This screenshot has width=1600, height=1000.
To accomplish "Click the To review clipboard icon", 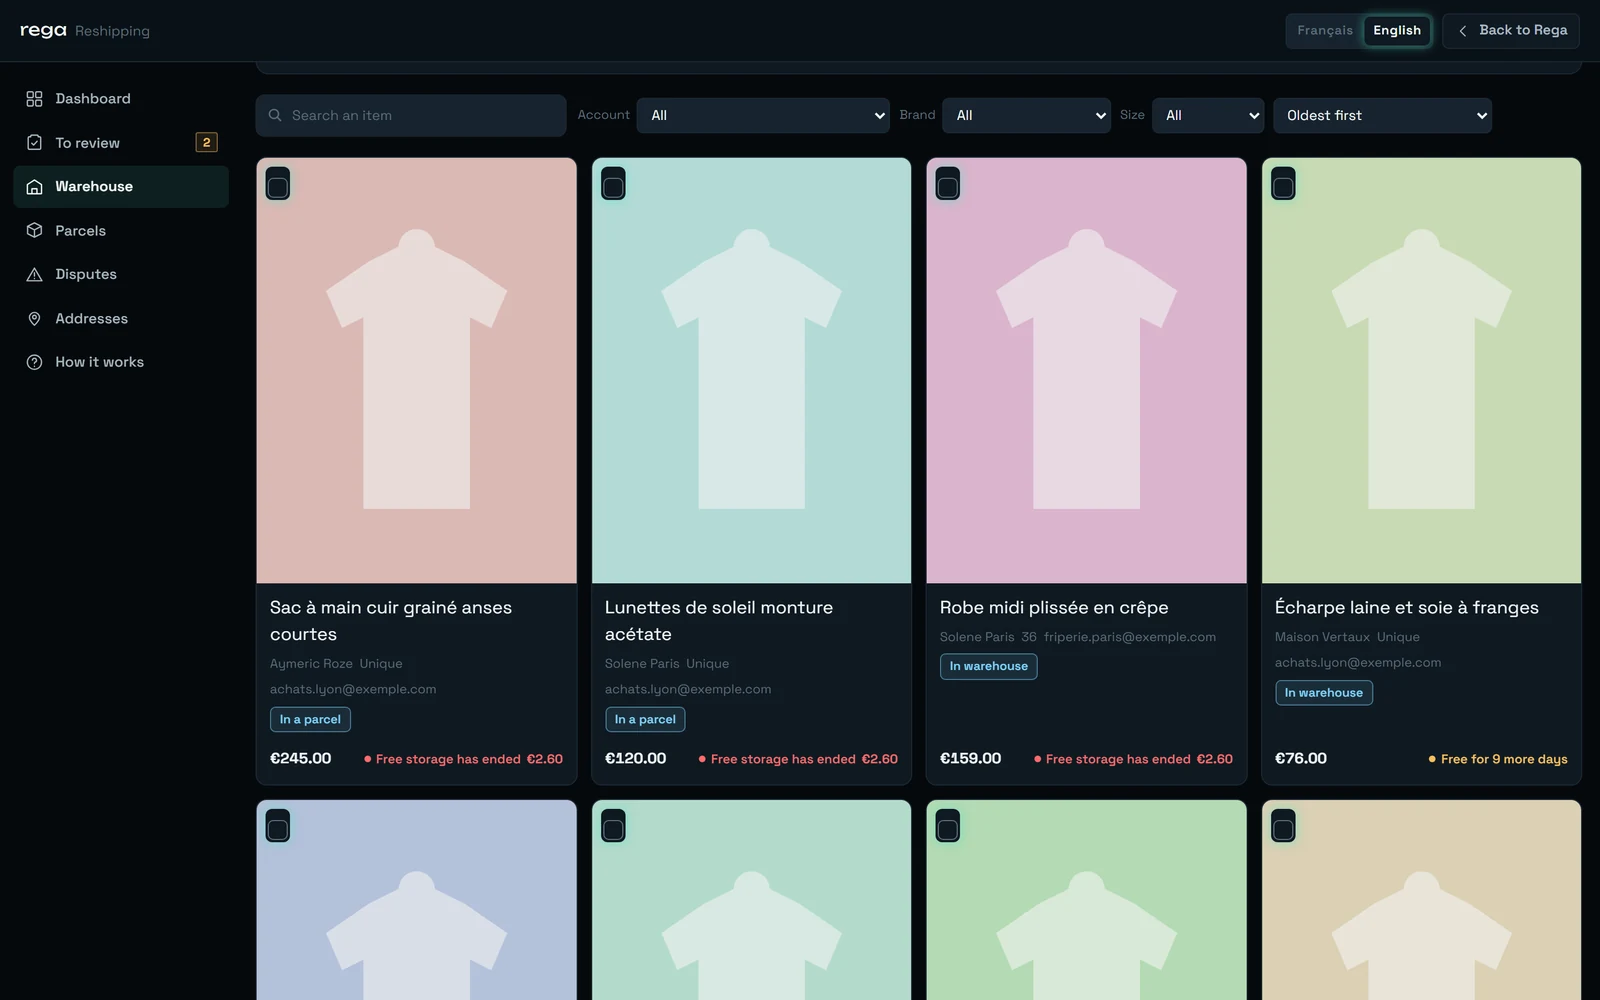I will 34,143.
